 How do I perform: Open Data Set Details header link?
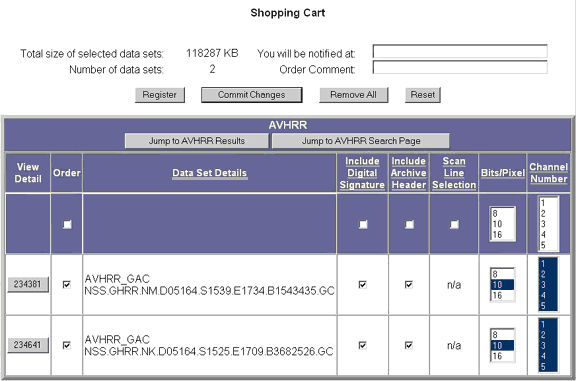(209, 173)
